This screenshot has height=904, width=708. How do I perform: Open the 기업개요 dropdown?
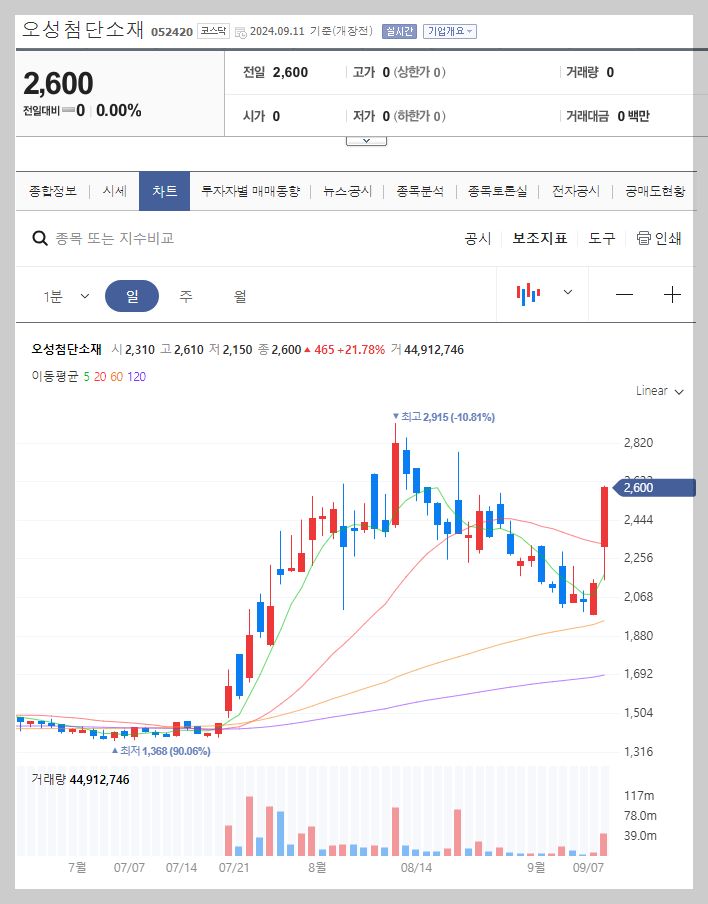449,30
